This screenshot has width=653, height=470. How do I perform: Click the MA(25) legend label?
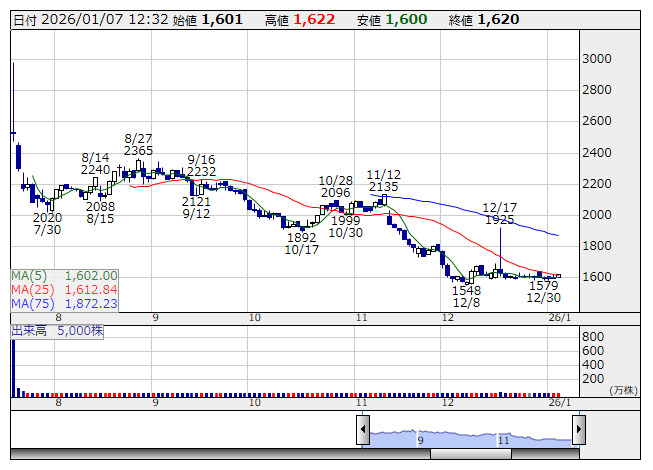(28, 290)
